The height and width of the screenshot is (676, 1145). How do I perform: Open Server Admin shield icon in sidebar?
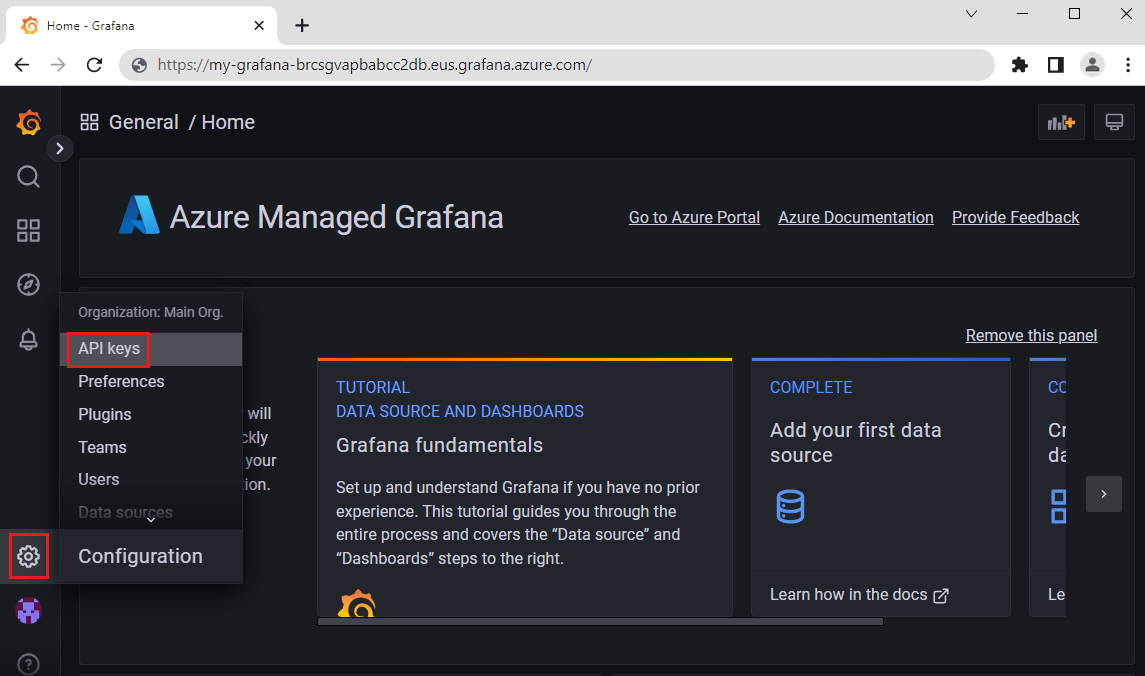[x=28, y=610]
